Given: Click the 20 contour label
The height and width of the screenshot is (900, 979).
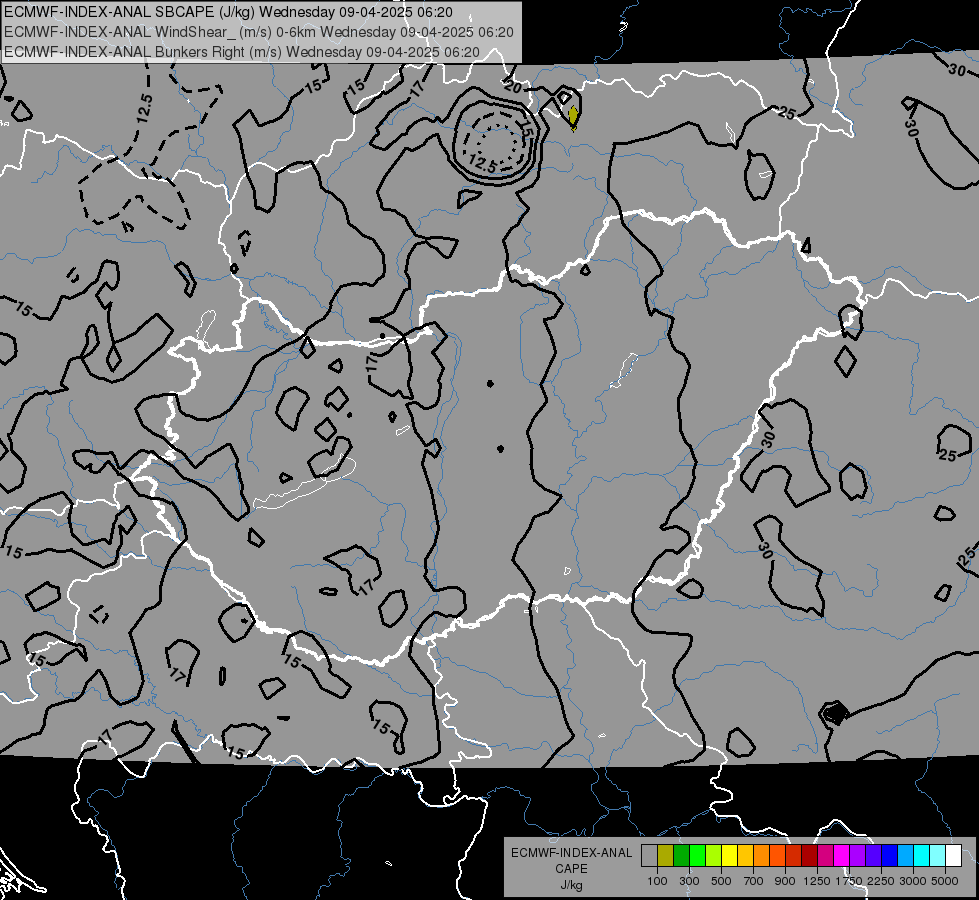Looking at the screenshot, I should [x=513, y=87].
